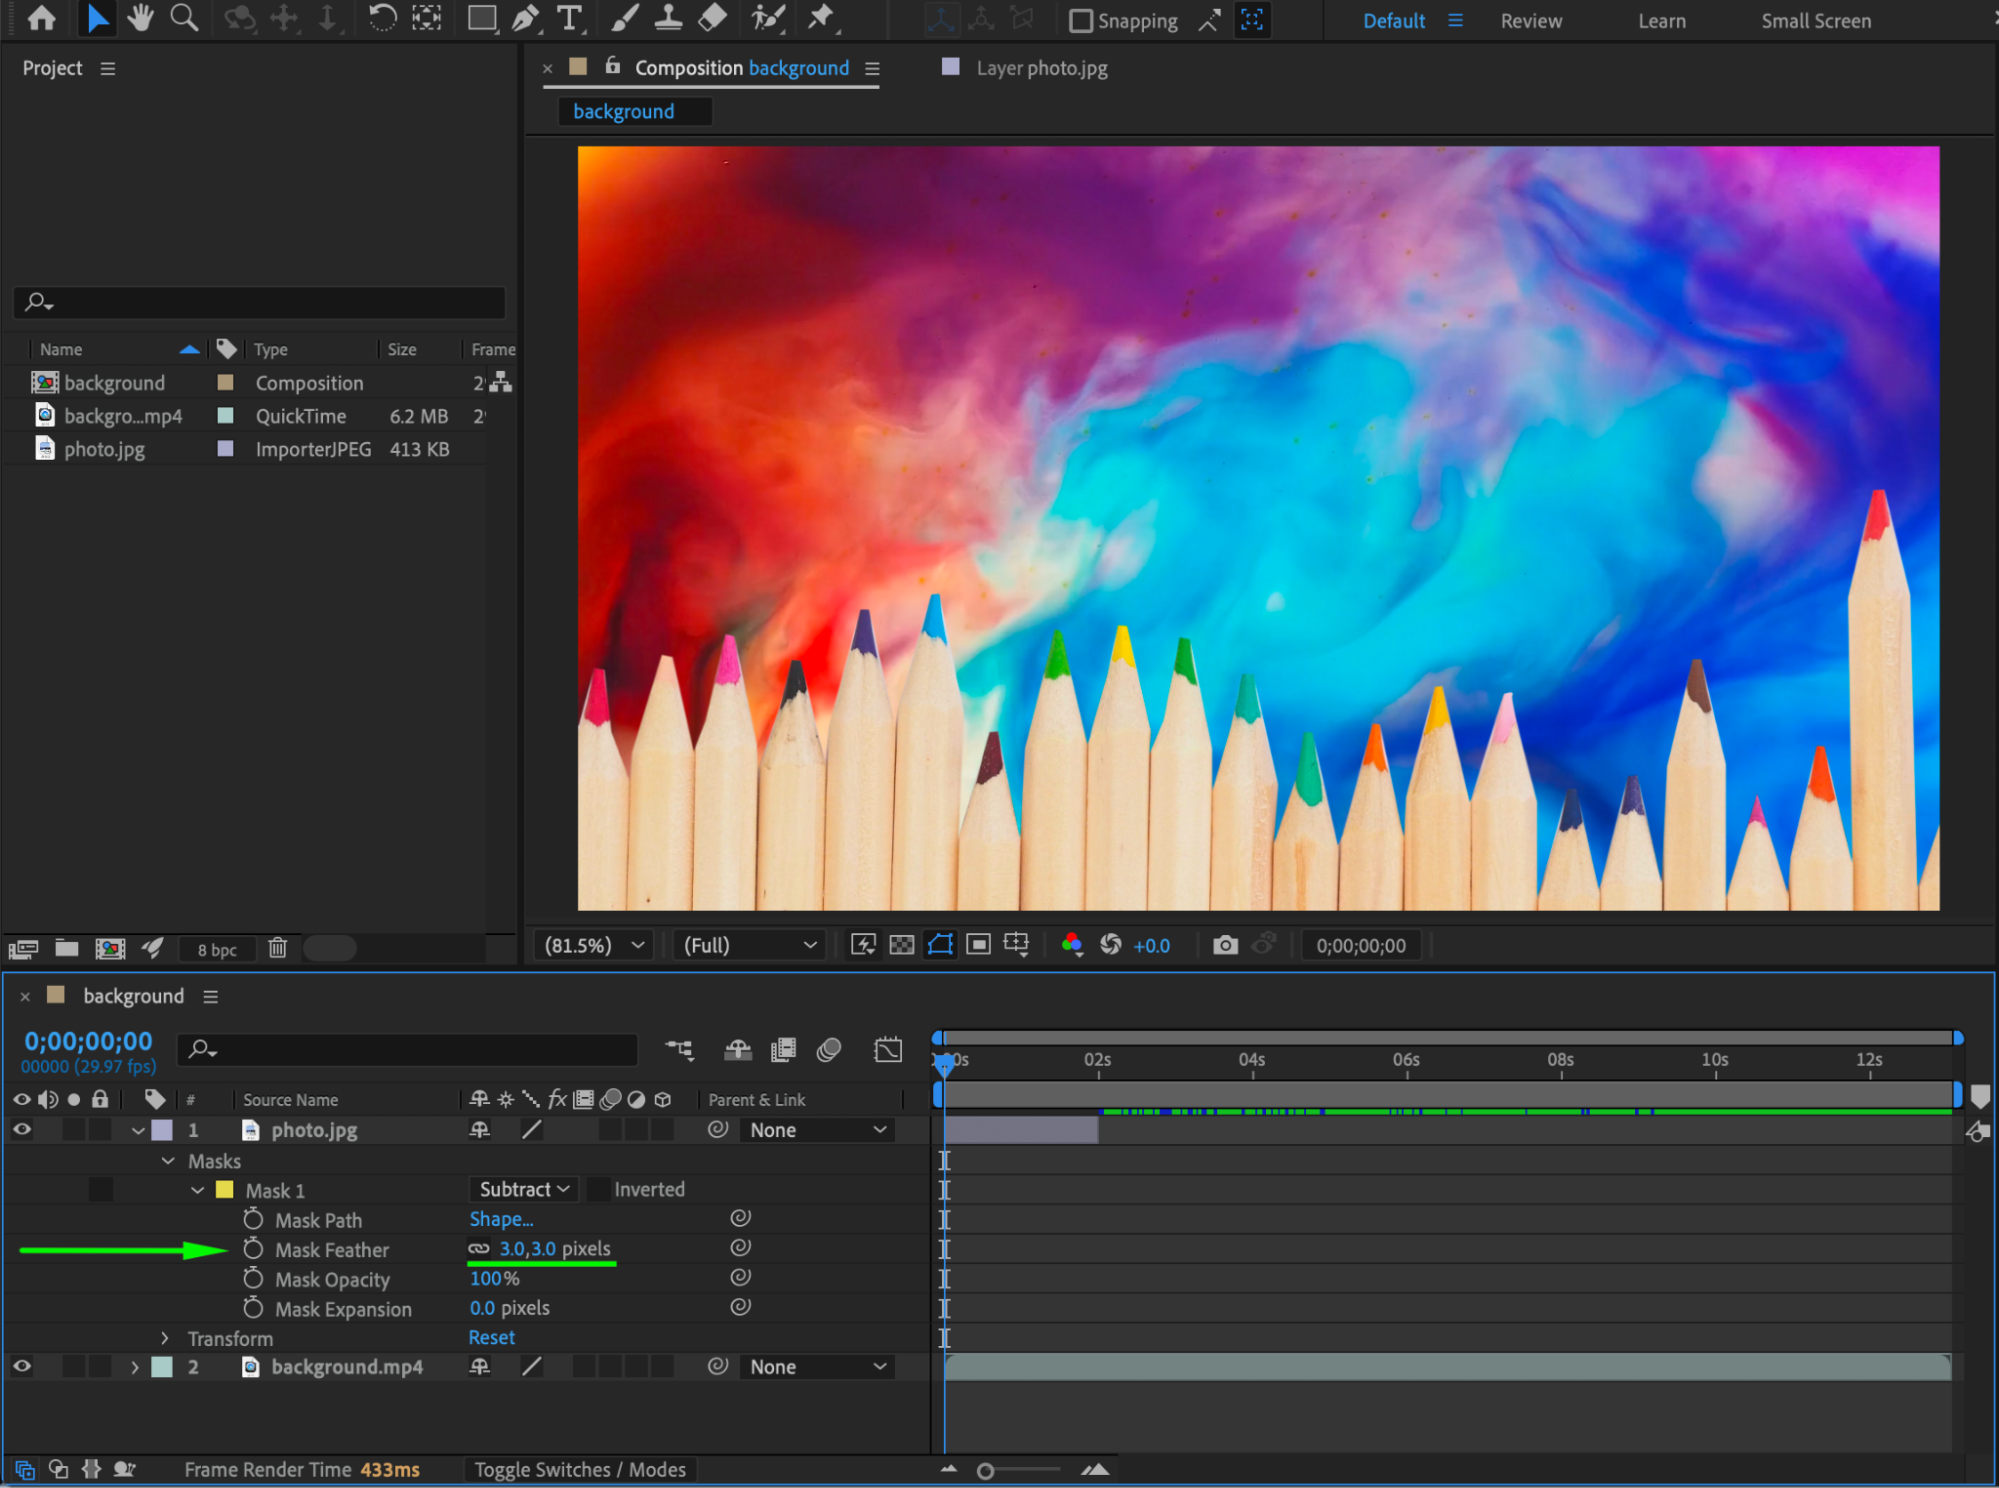This screenshot has width=1999, height=1488.
Task: Open the Subtract mask mode dropdown
Action: 523,1189
